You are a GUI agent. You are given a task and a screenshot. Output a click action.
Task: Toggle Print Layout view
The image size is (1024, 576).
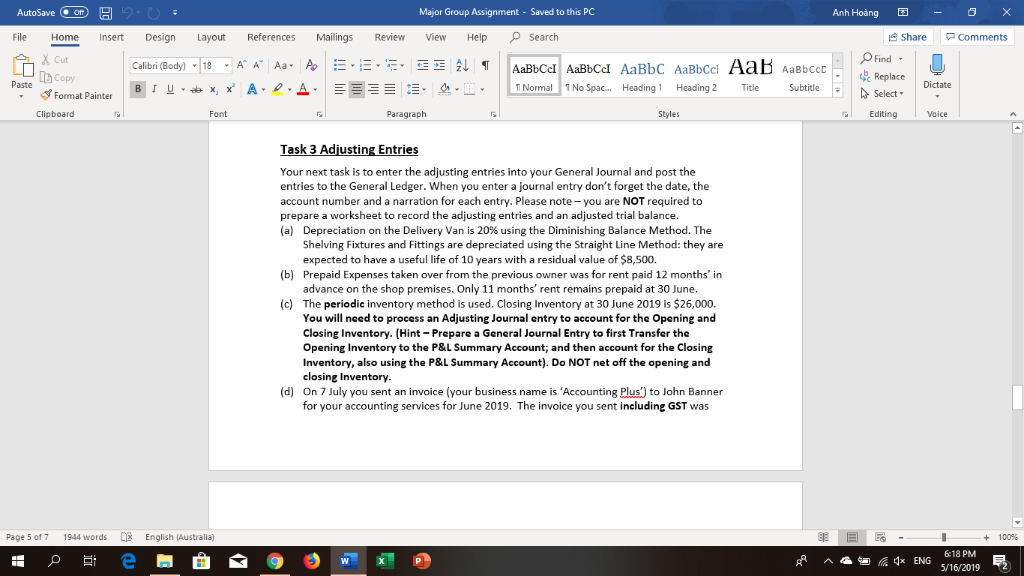click(852, 537)
